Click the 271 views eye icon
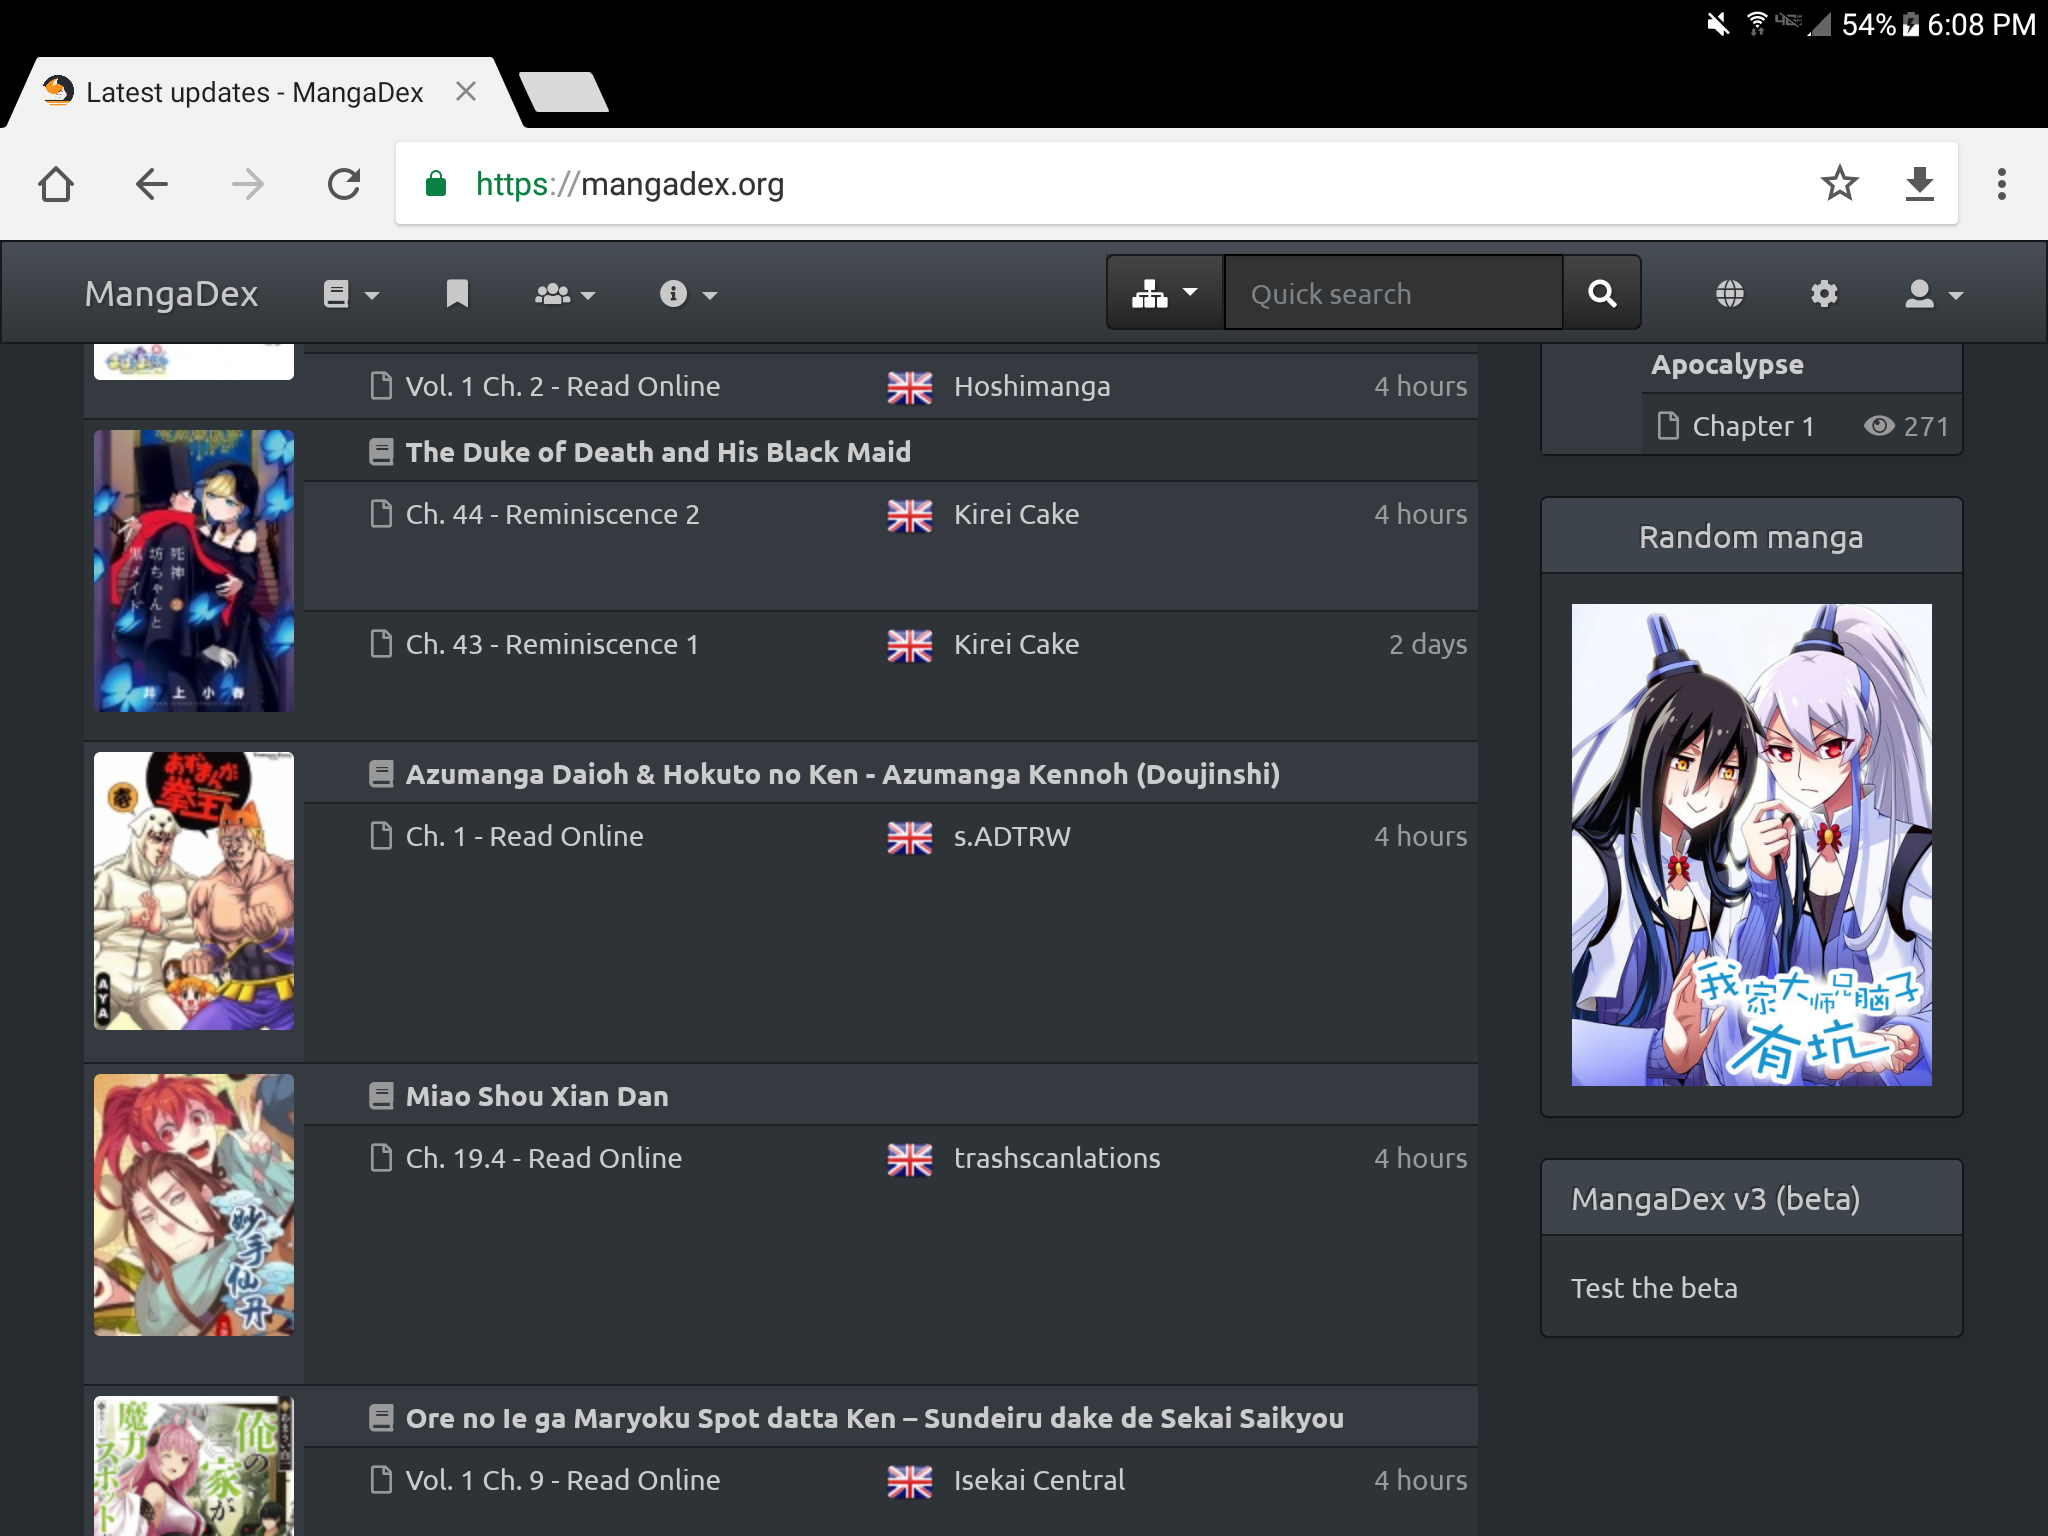 click(1879, 426)
